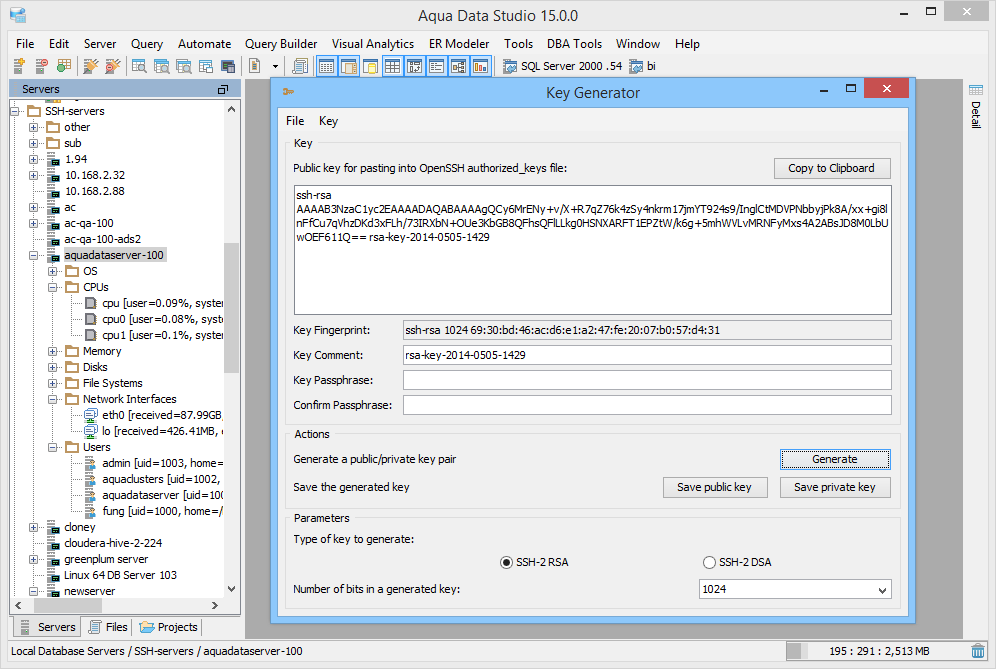Viewport: 996px width, 669px height.
Task: Click the admin user icon in Users folder
Action: (x=91, y=463)
